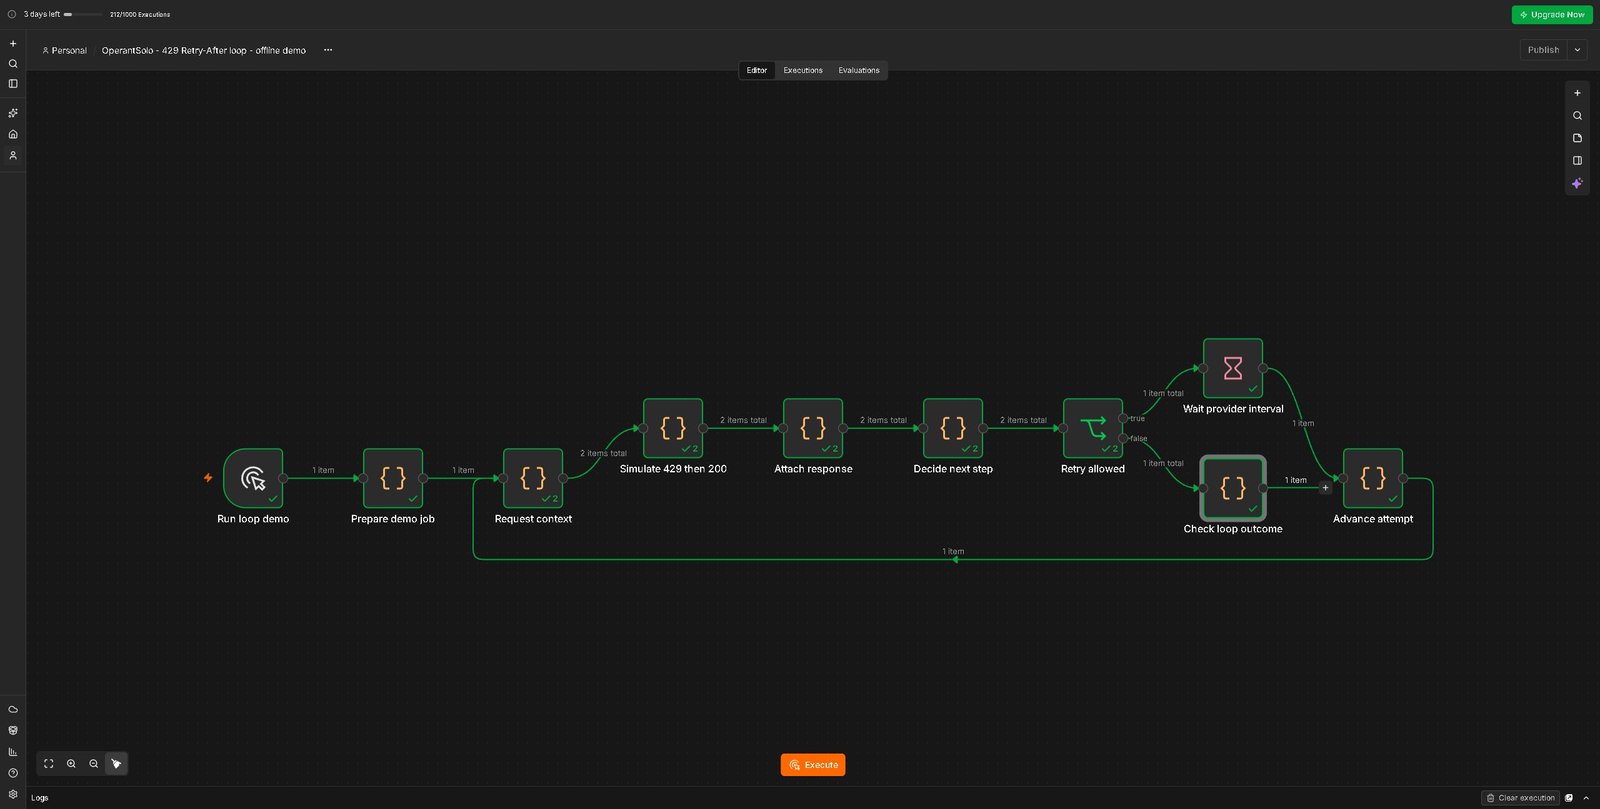Zoom out on the canvas
The height and width of the screenshot is (809, 1600).
point(94,764)
